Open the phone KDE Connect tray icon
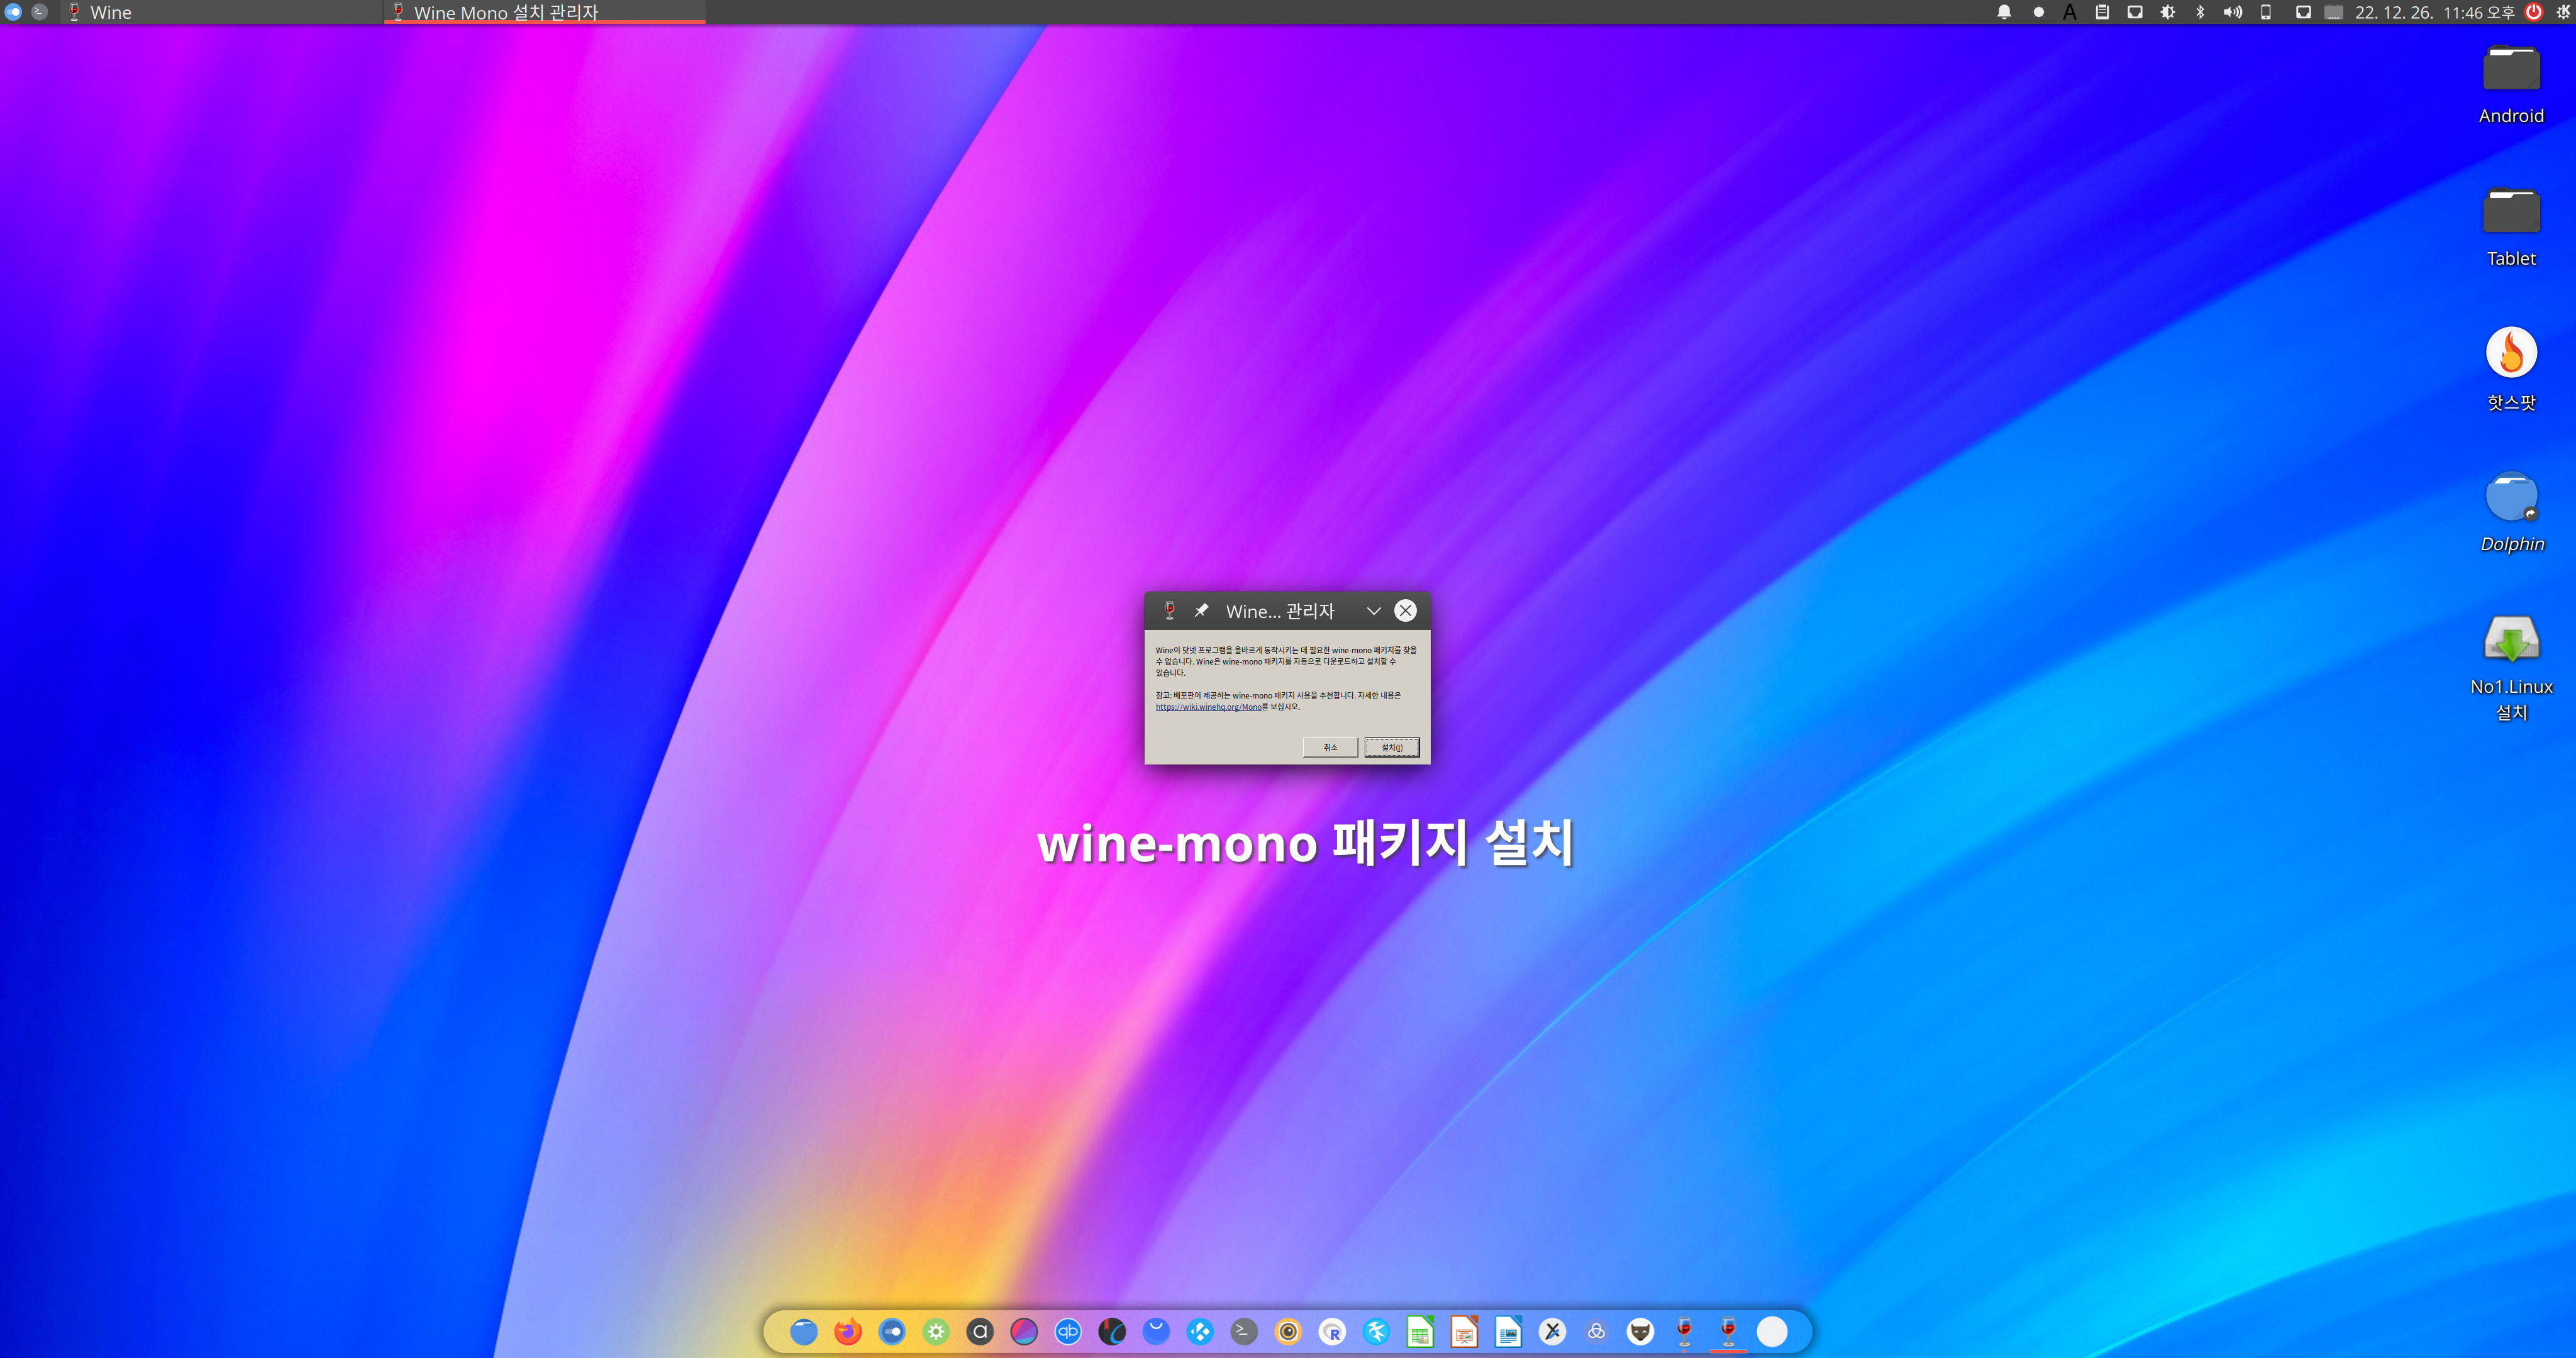The height and width of the screenshot is (1358, 2576). pos(2266,12)
